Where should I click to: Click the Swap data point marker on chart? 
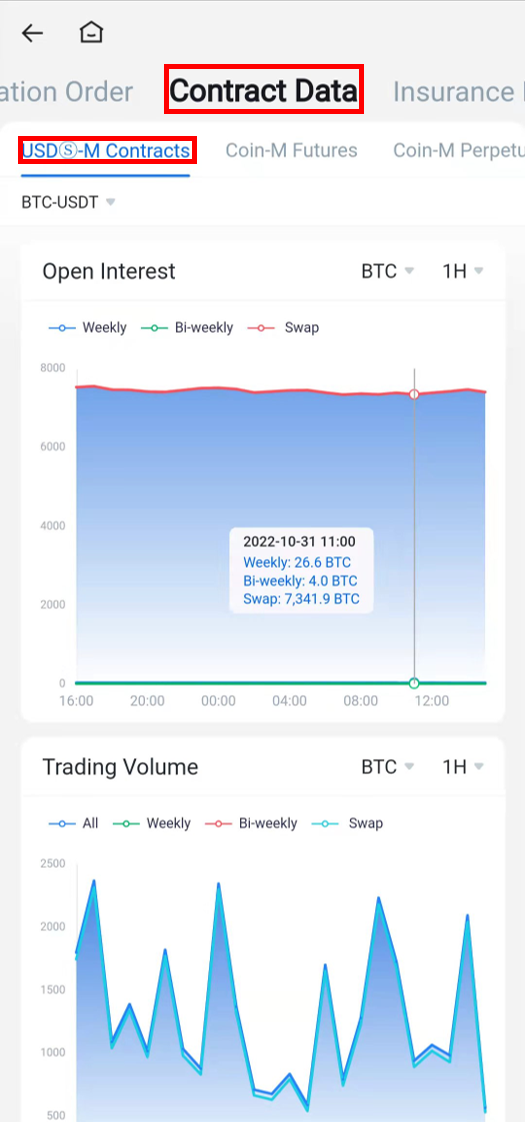pyautogui.click(x=414, y=394)
